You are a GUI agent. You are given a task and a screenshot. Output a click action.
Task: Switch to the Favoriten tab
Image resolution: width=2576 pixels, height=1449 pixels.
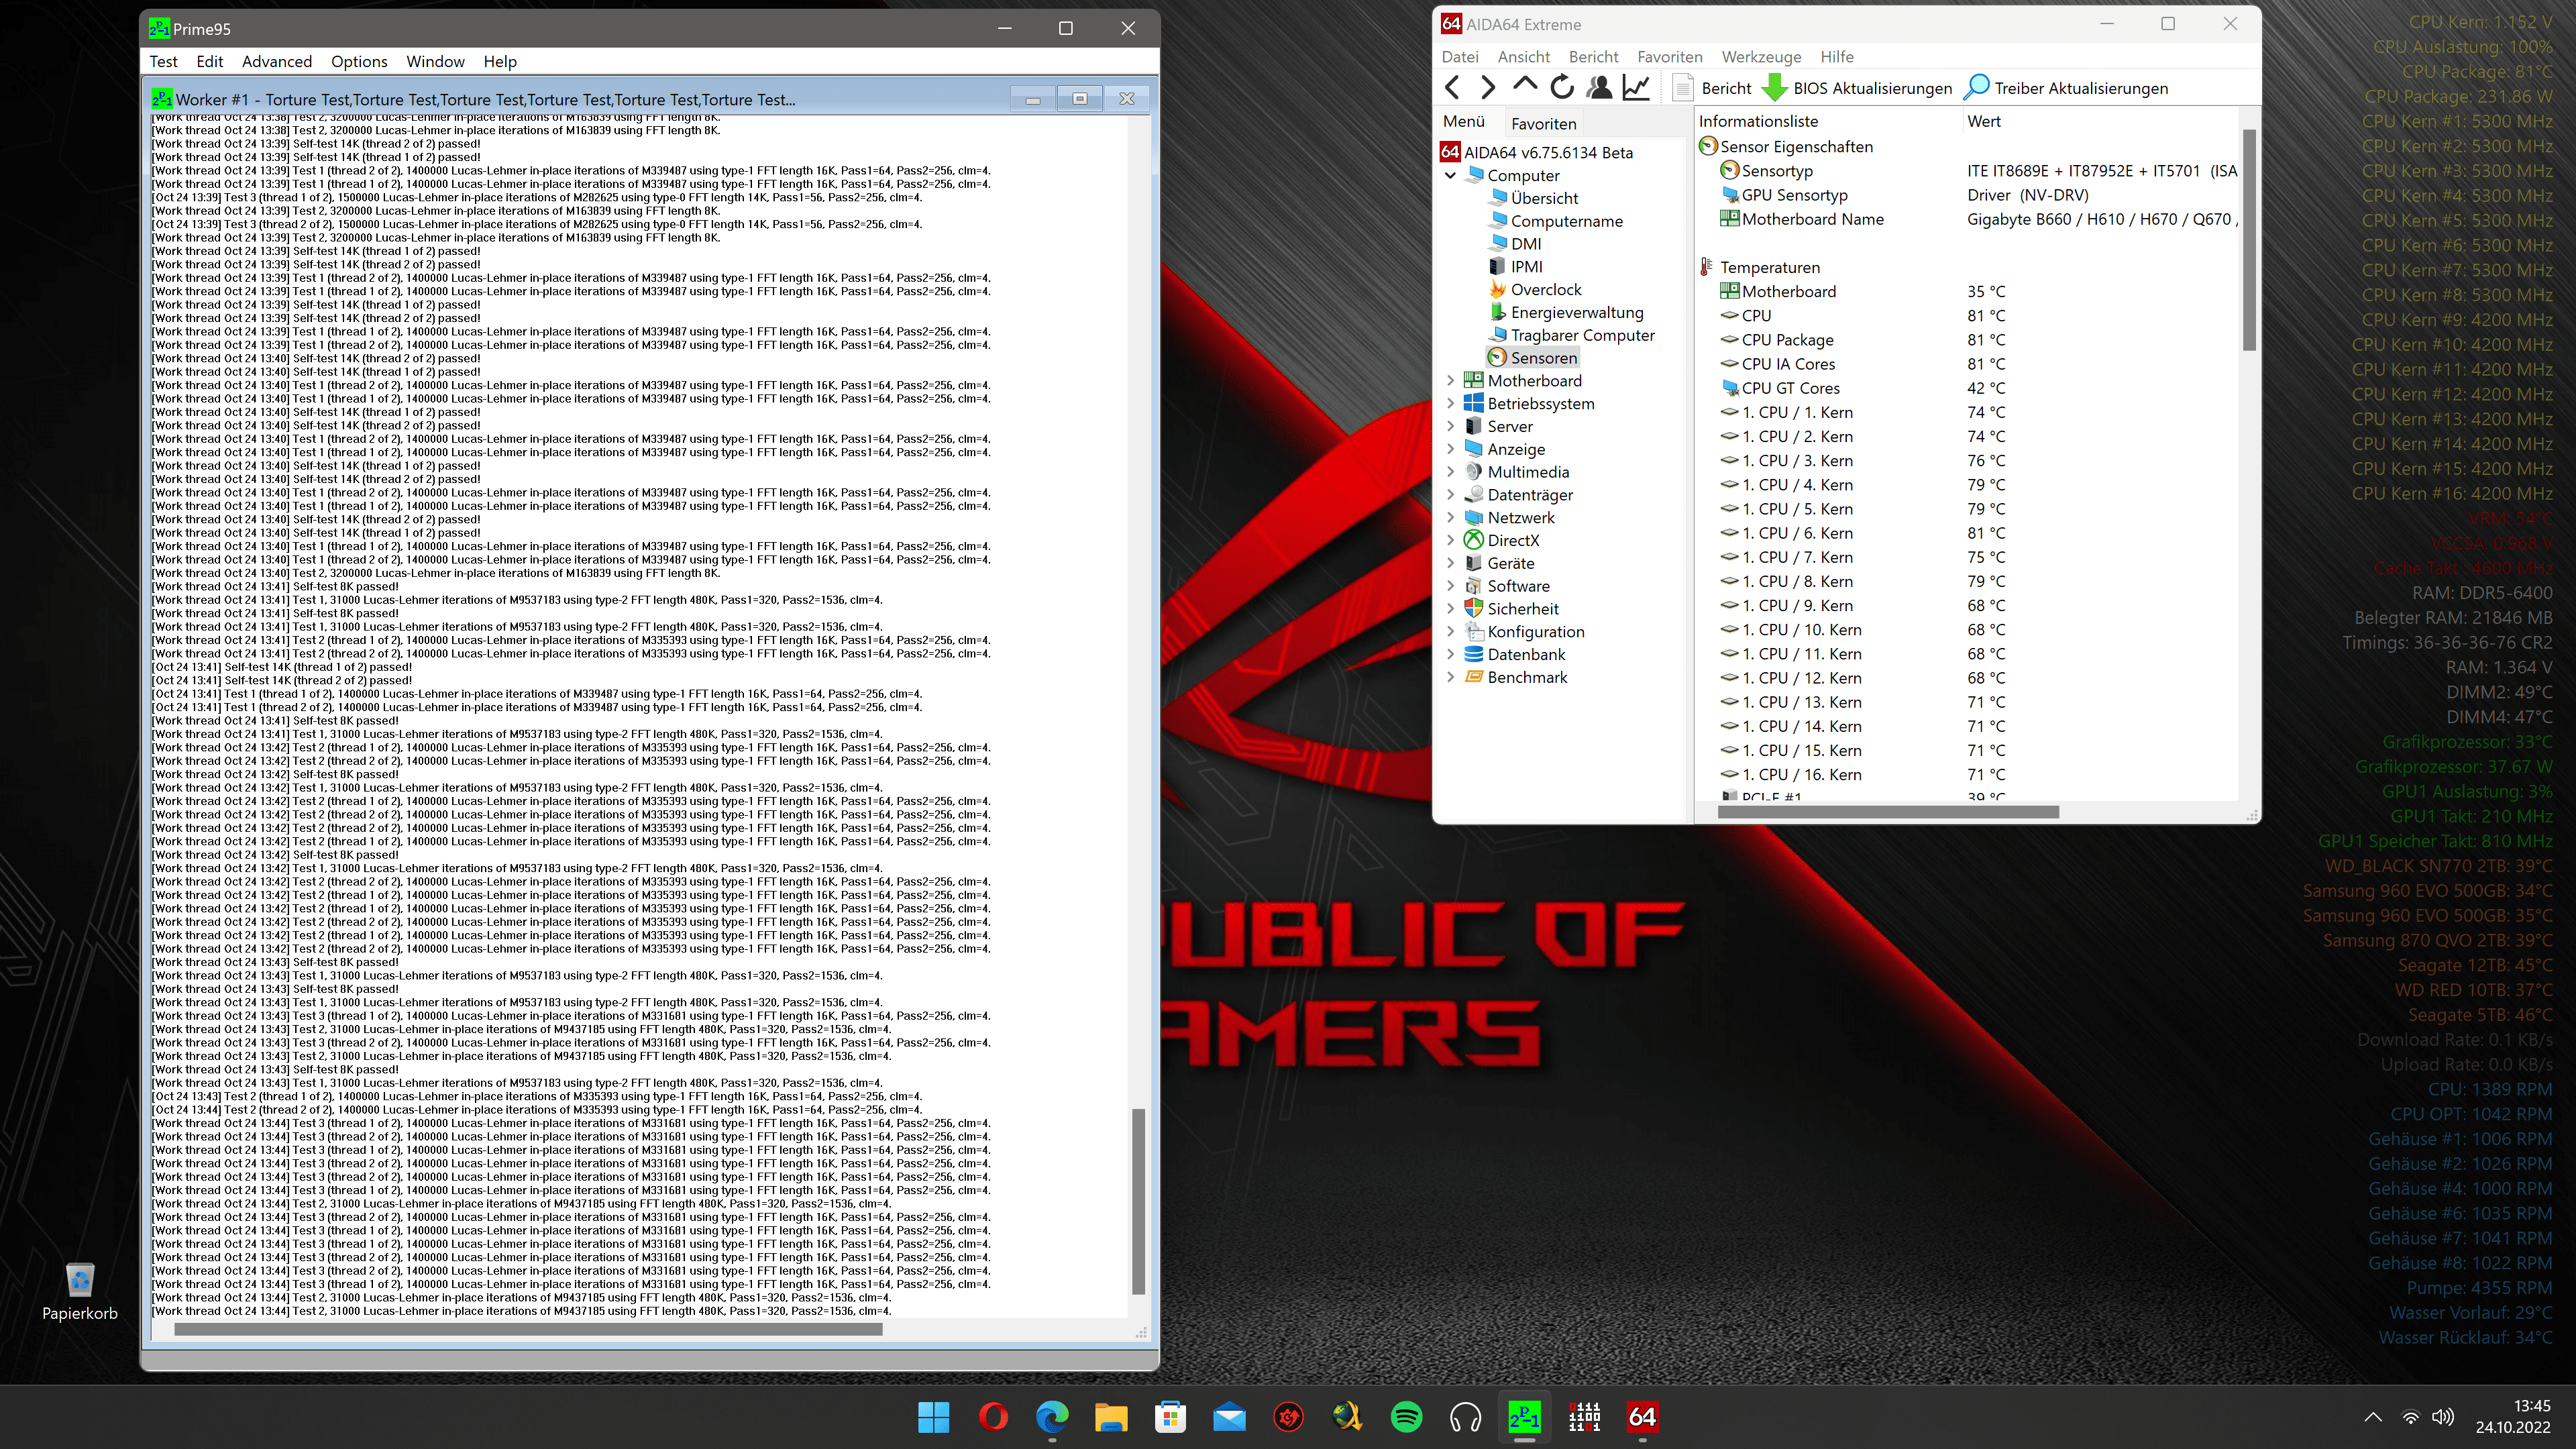[1543, 124]
